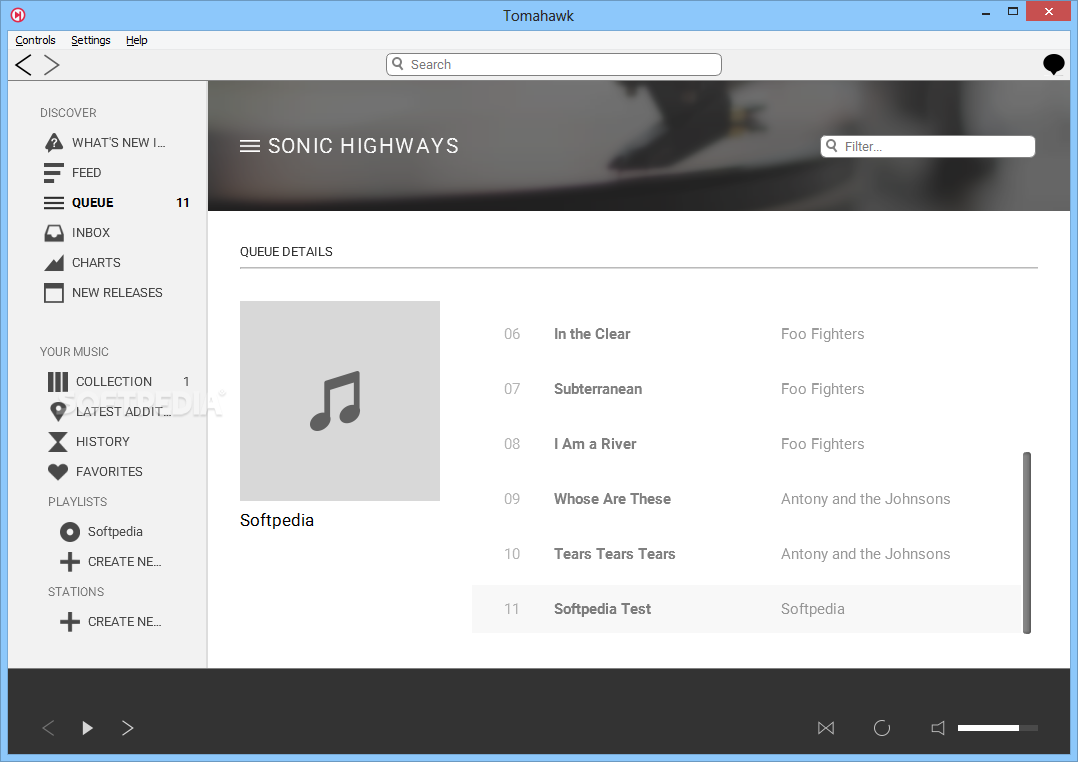Skip to previous track
Image resolution: width=1078 pixels, height=762 pixels.
(48, 728)
